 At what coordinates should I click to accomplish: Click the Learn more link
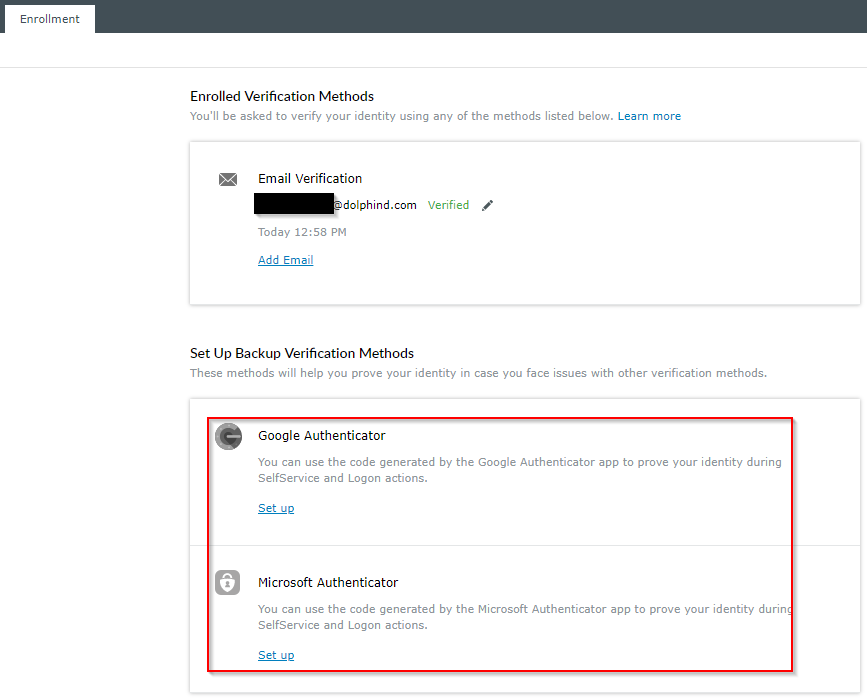pyautogui.click(x=649, y=116)
